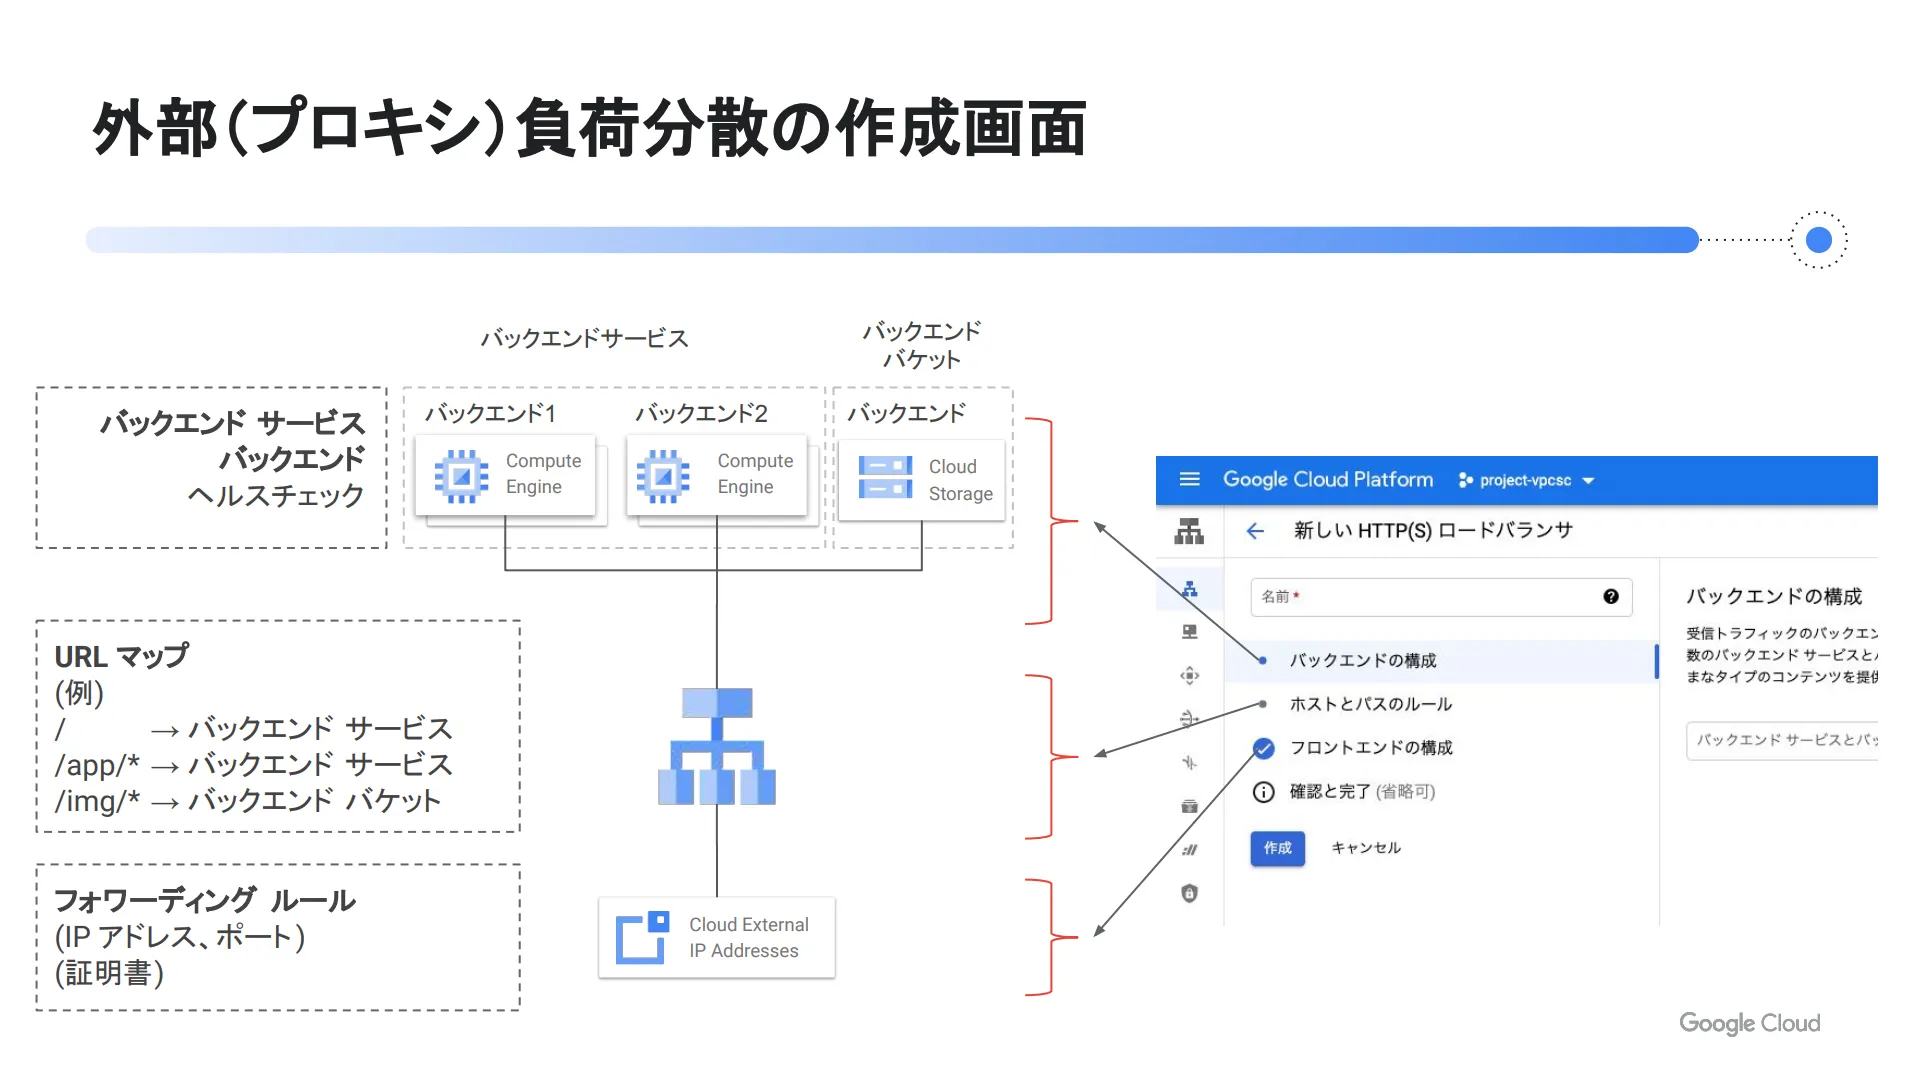Click the Cloud Storage bucket icon
The height and width of the screenshot is (1066, 1910).
click(x=885, y=477)
